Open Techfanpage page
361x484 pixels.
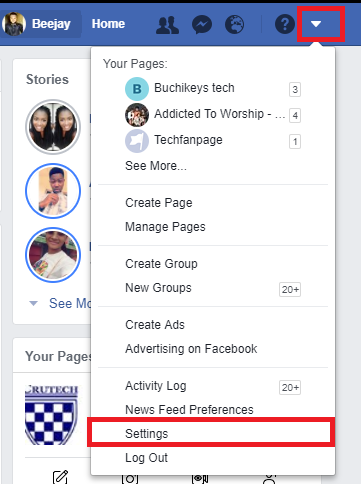(188, 140)
